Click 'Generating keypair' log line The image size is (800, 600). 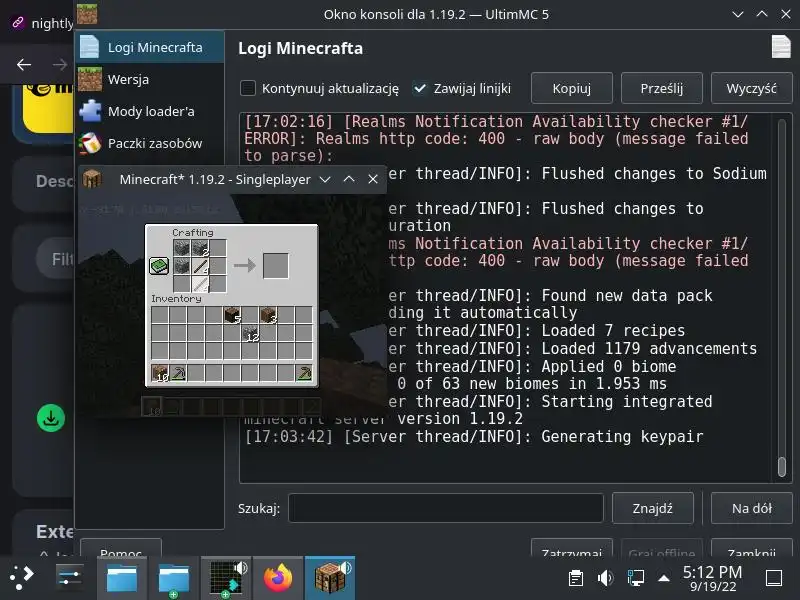pyautogui.click(x=474, y=437)
